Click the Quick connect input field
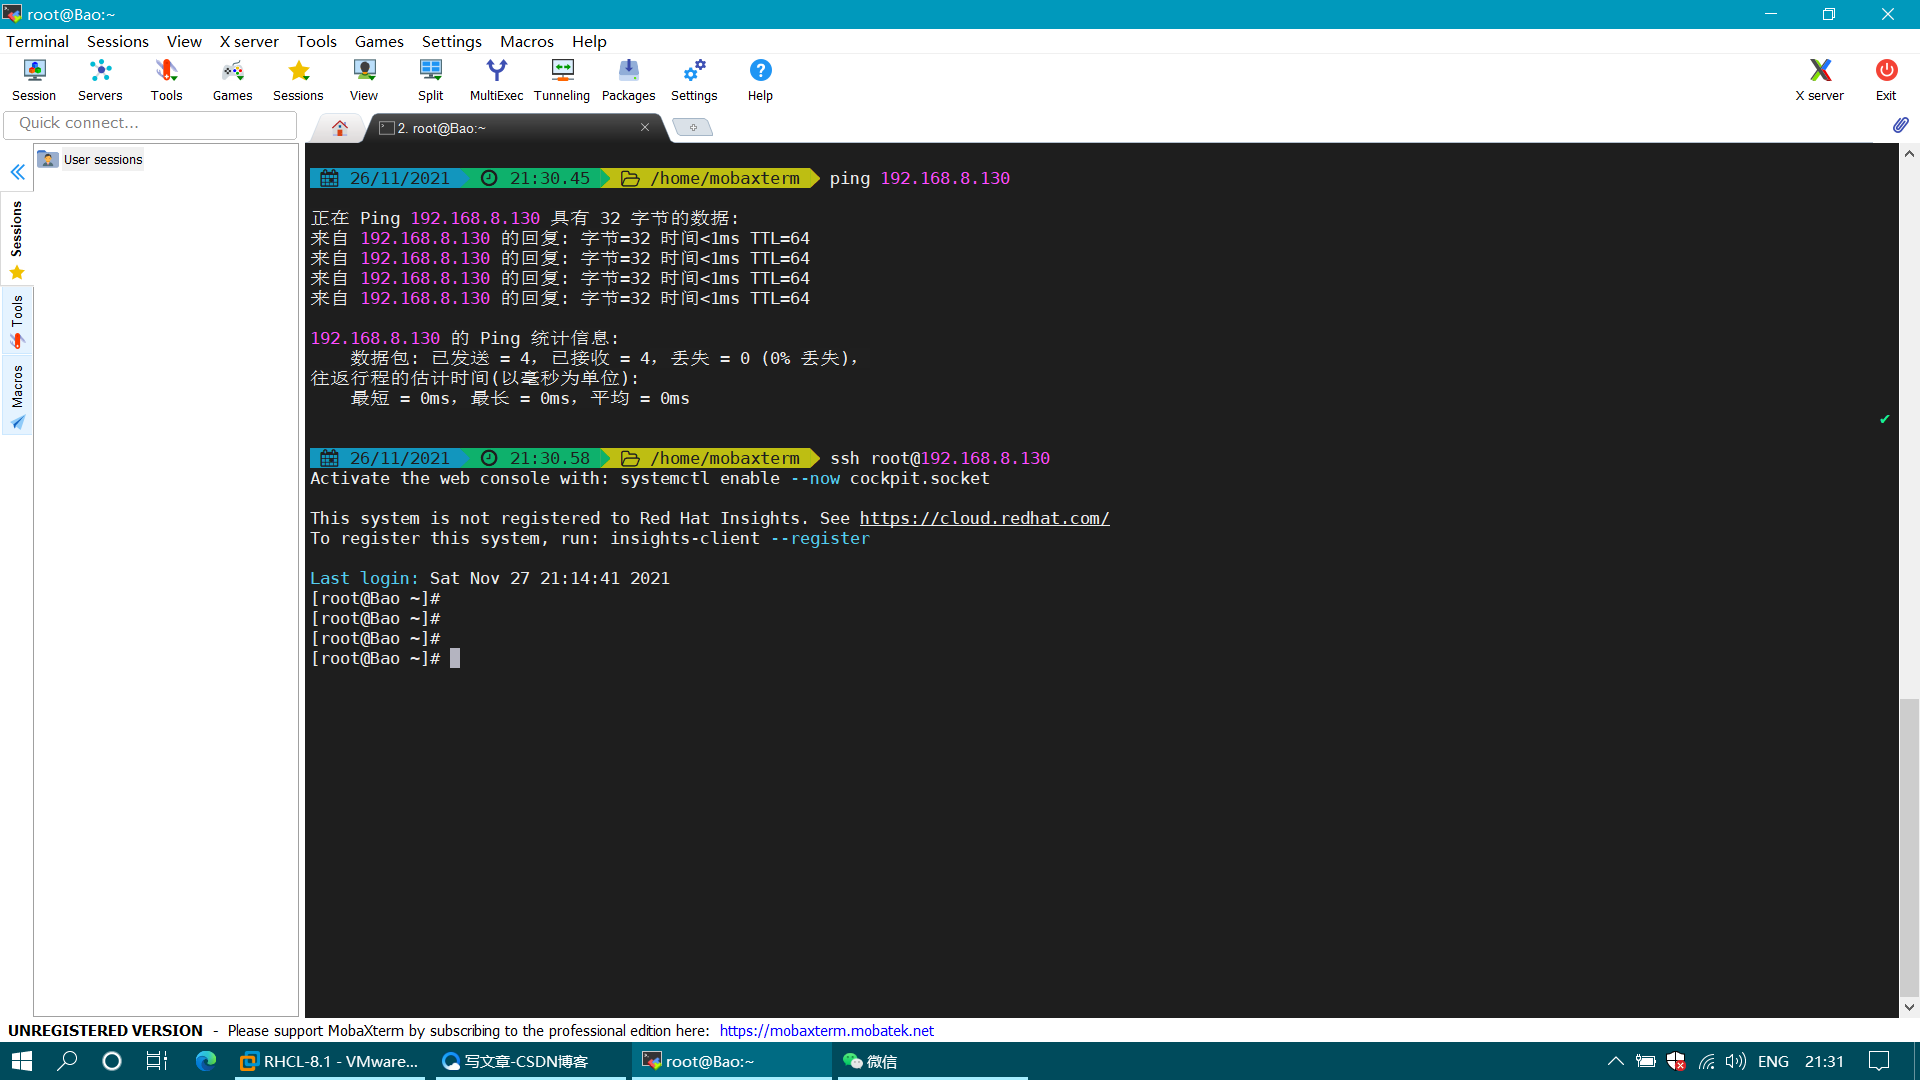 point(151,123)
